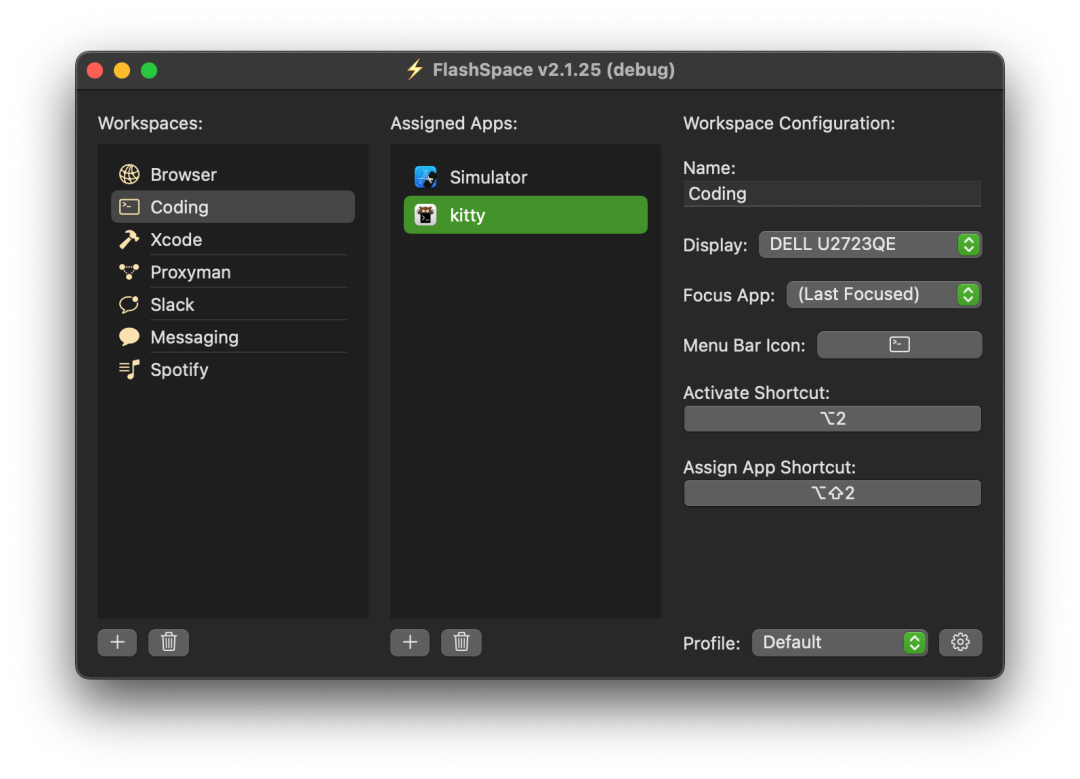Select the Slack workspace icon

(x=129, y=304)
